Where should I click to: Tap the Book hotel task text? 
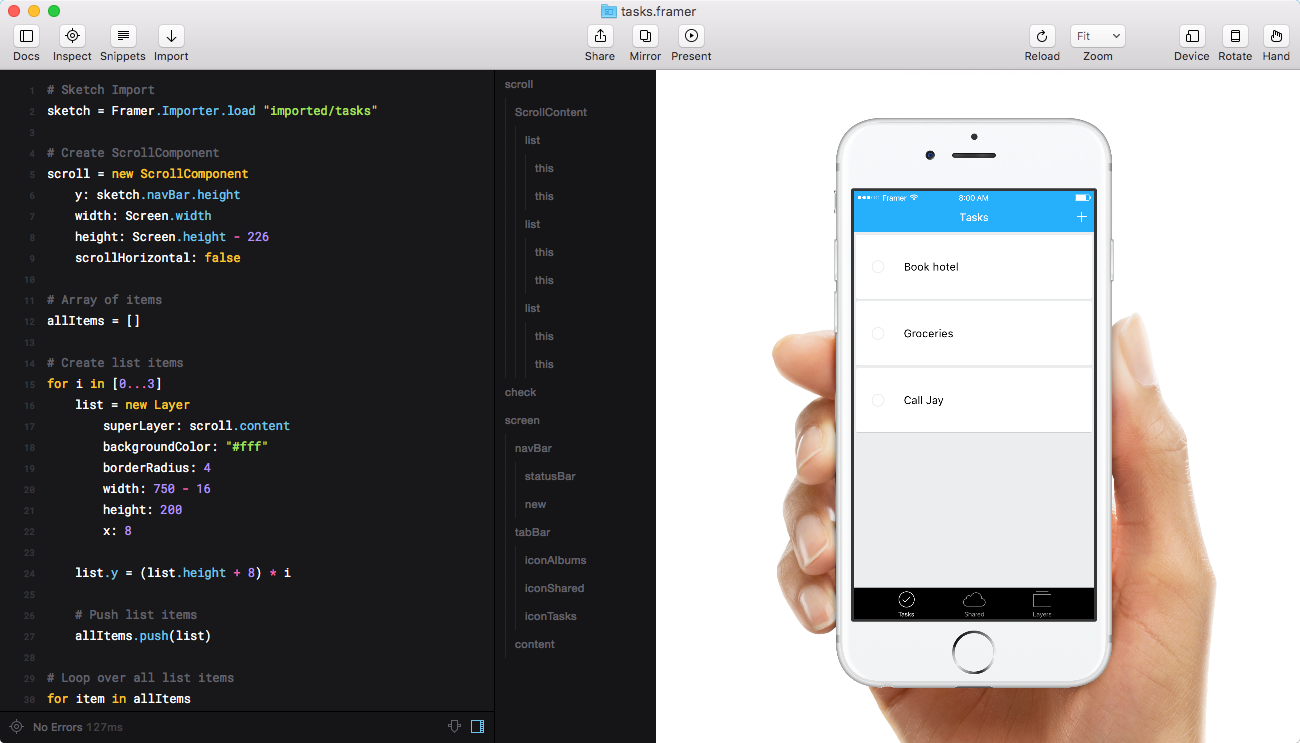931,267
